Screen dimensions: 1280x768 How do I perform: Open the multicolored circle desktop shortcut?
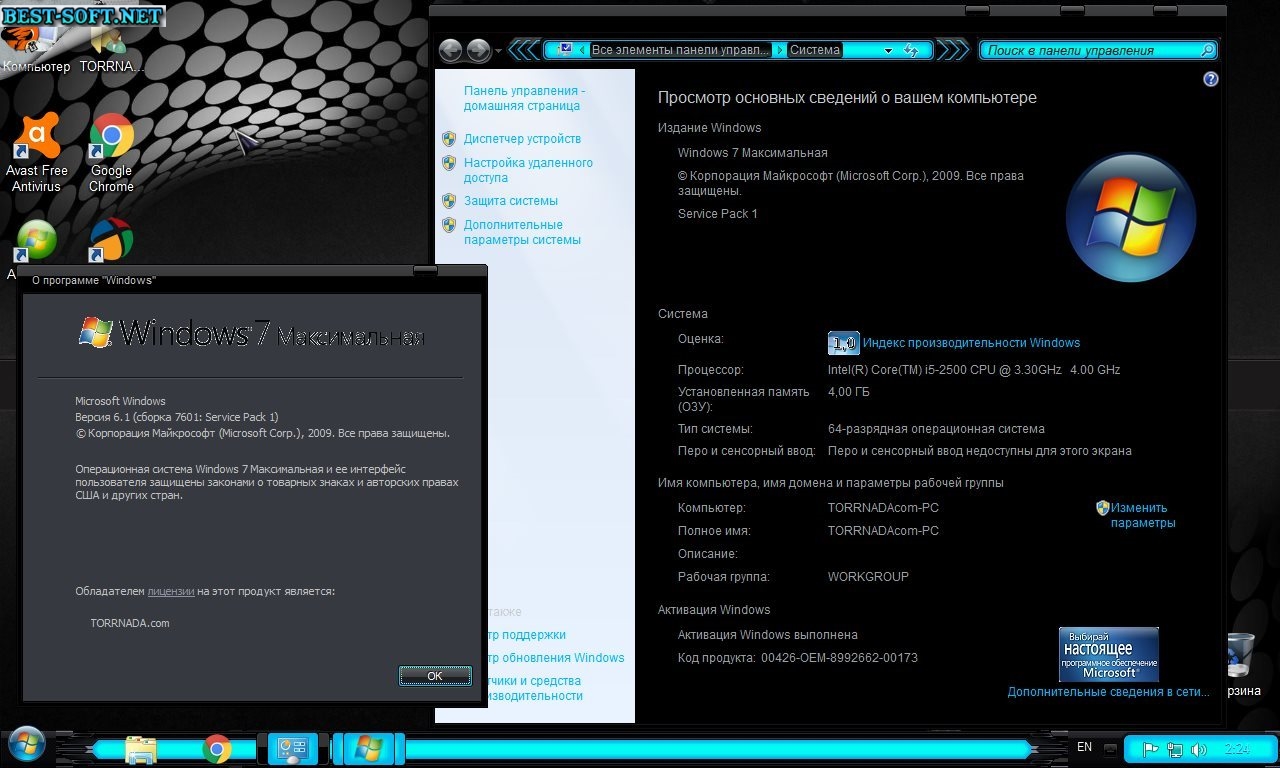point(111,241)
